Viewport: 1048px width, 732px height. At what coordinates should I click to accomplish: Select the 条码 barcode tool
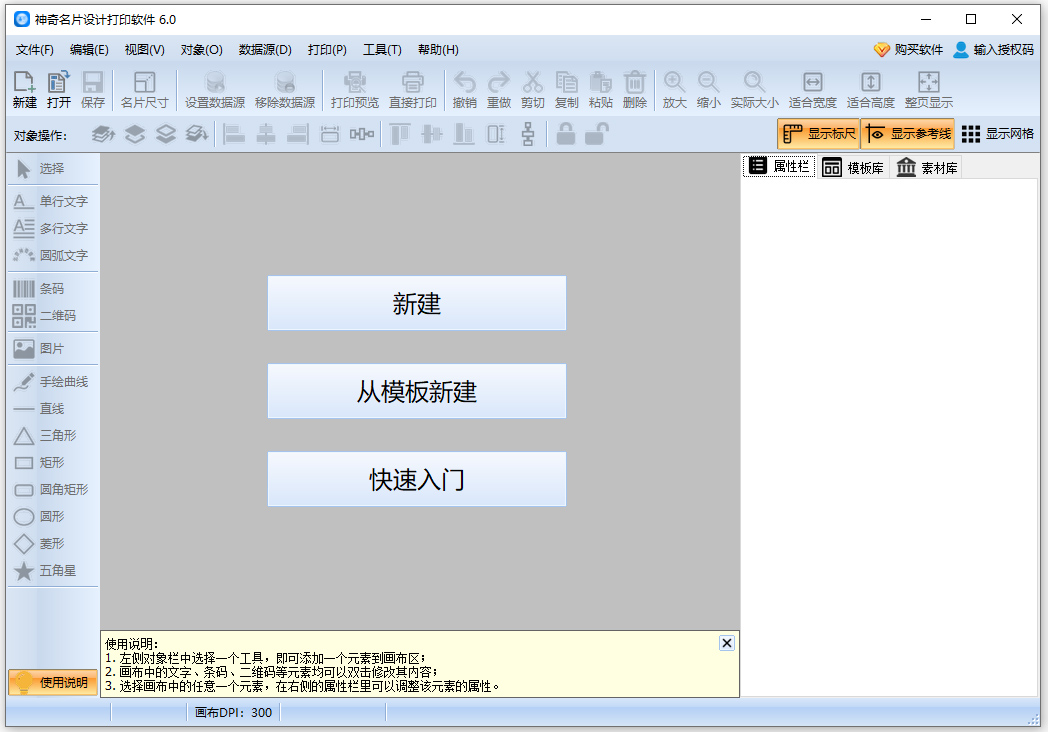44,287
